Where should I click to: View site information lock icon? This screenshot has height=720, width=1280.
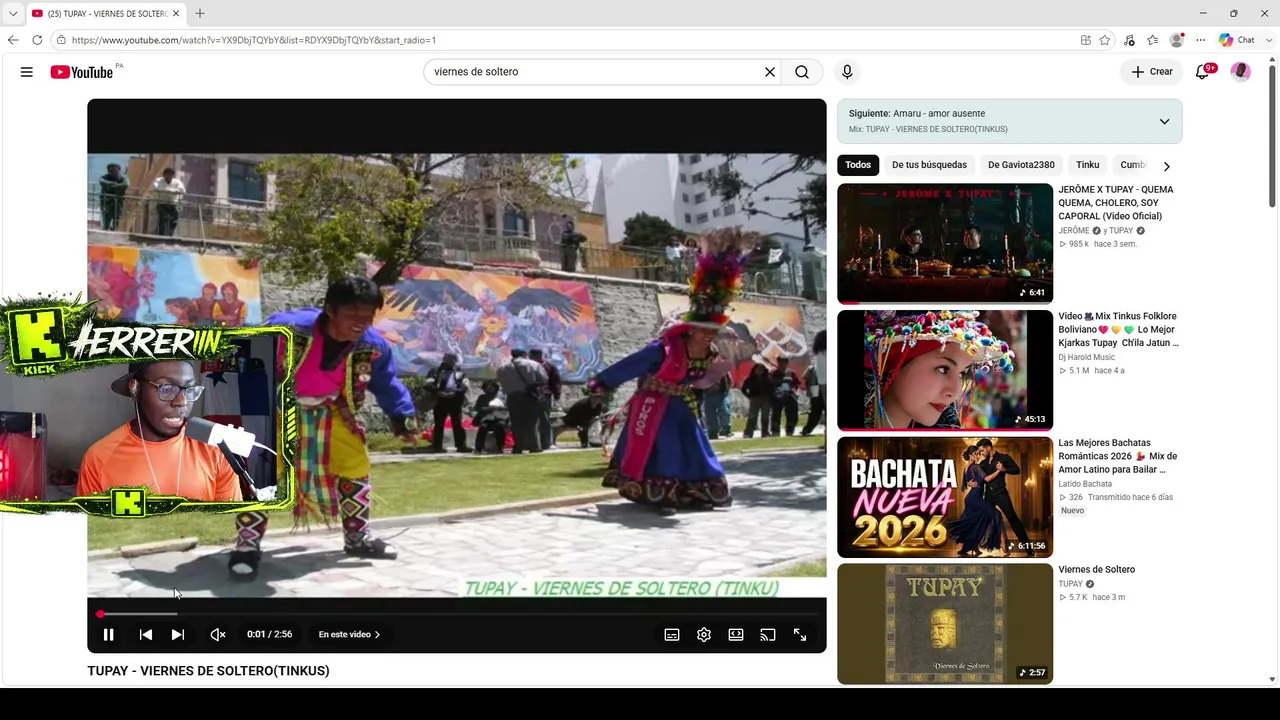tap(61, 40)
